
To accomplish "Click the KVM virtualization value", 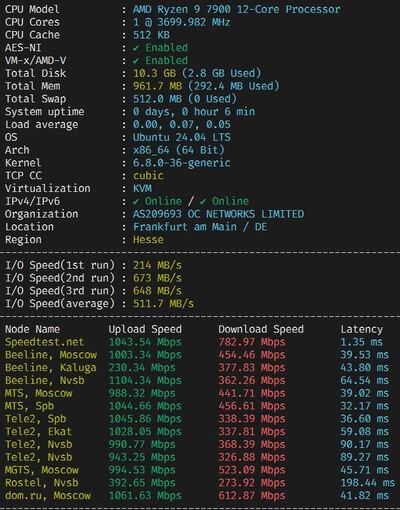I will pos(142,188).
